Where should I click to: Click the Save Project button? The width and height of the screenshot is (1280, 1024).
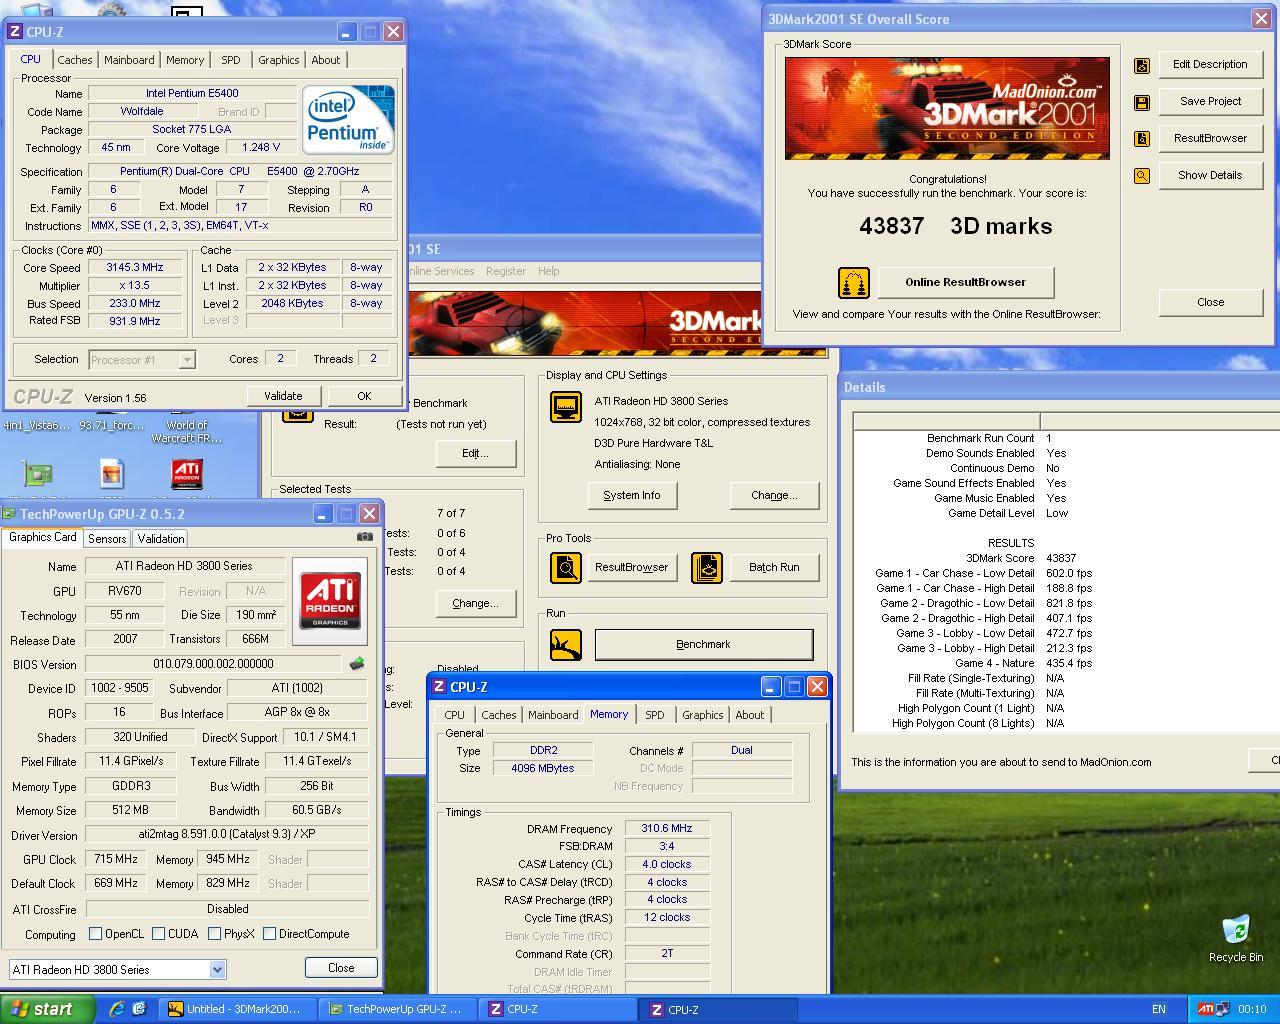click(1210, 101)
